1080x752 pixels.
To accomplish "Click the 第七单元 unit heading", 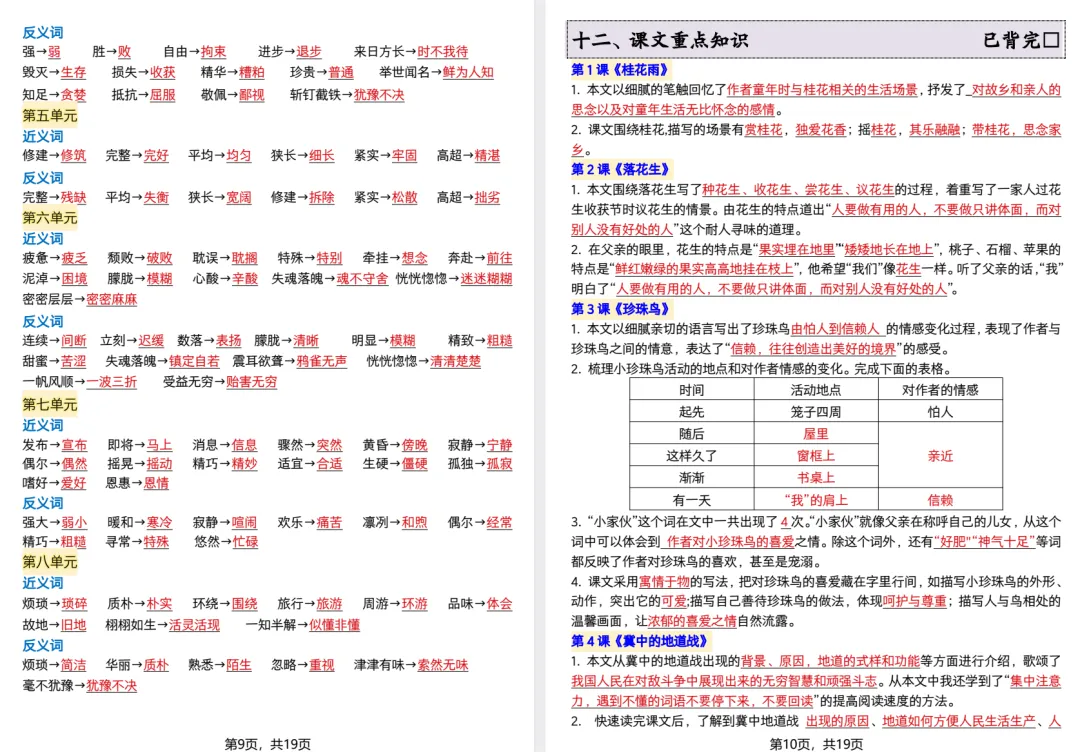I will click(x=50, y=404).
